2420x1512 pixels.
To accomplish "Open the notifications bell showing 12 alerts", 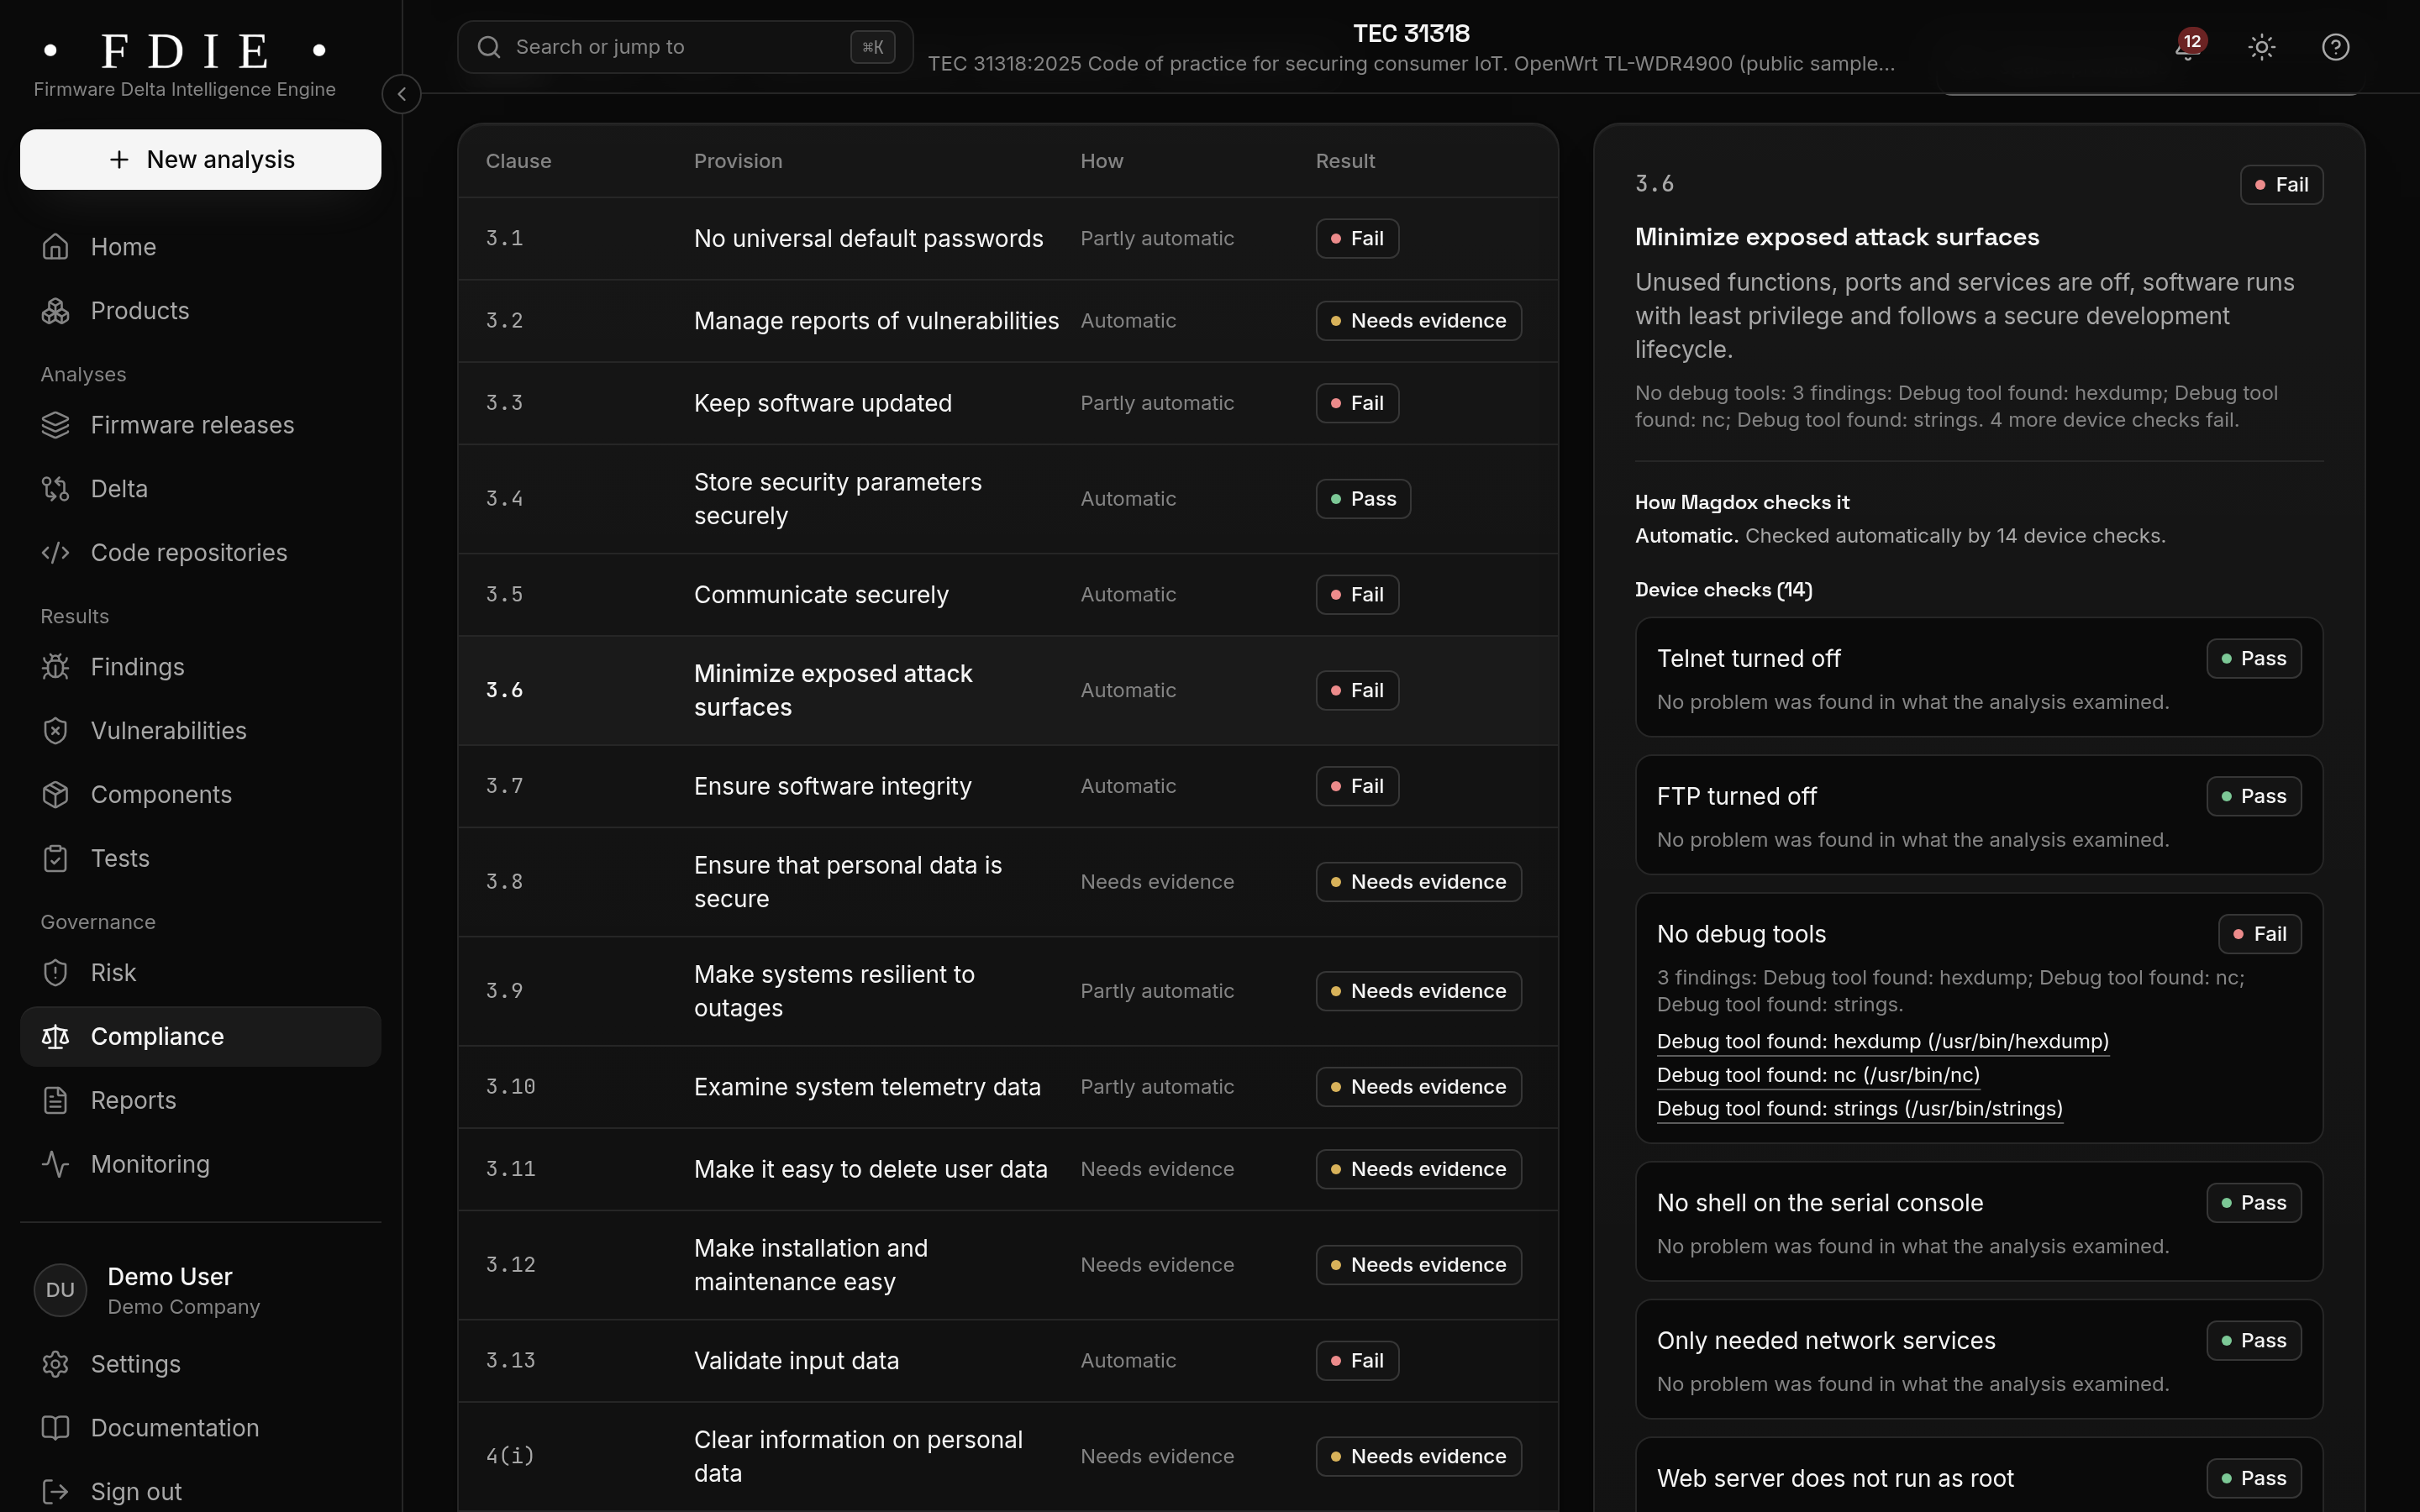I will [x=2188, y=47].
